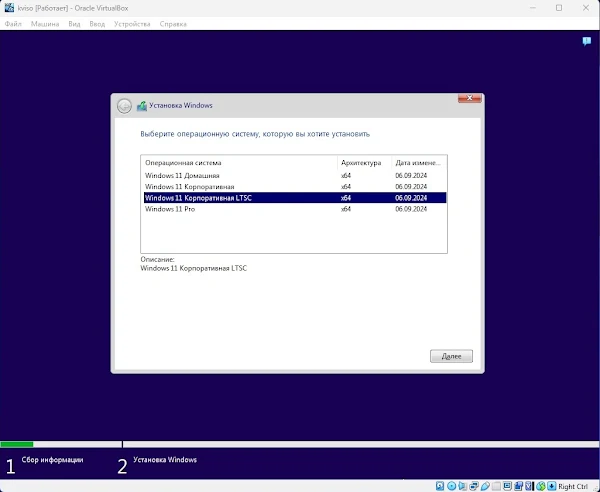
Task: Click the keyboard capture down-arrow indicator
Action: pos(552,486)
